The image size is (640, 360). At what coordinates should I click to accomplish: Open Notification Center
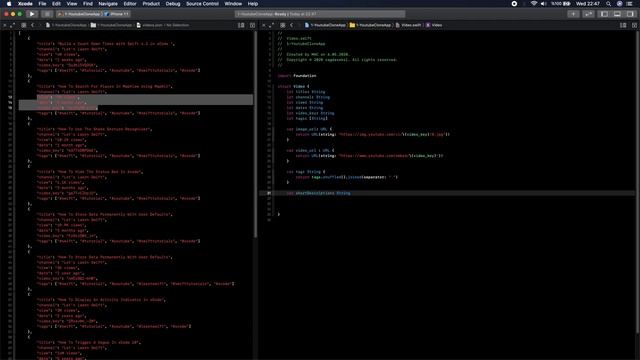click(630, 4)
